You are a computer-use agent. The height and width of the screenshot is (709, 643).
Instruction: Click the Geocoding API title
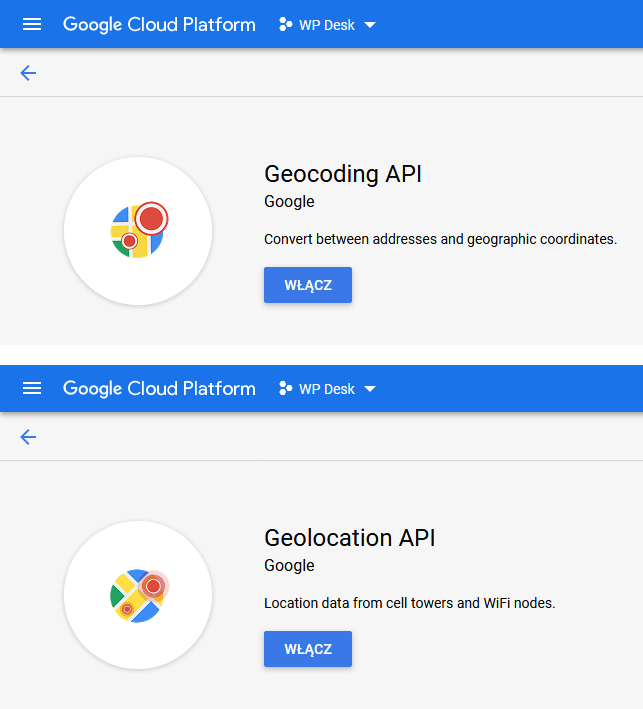click(343, 175)
